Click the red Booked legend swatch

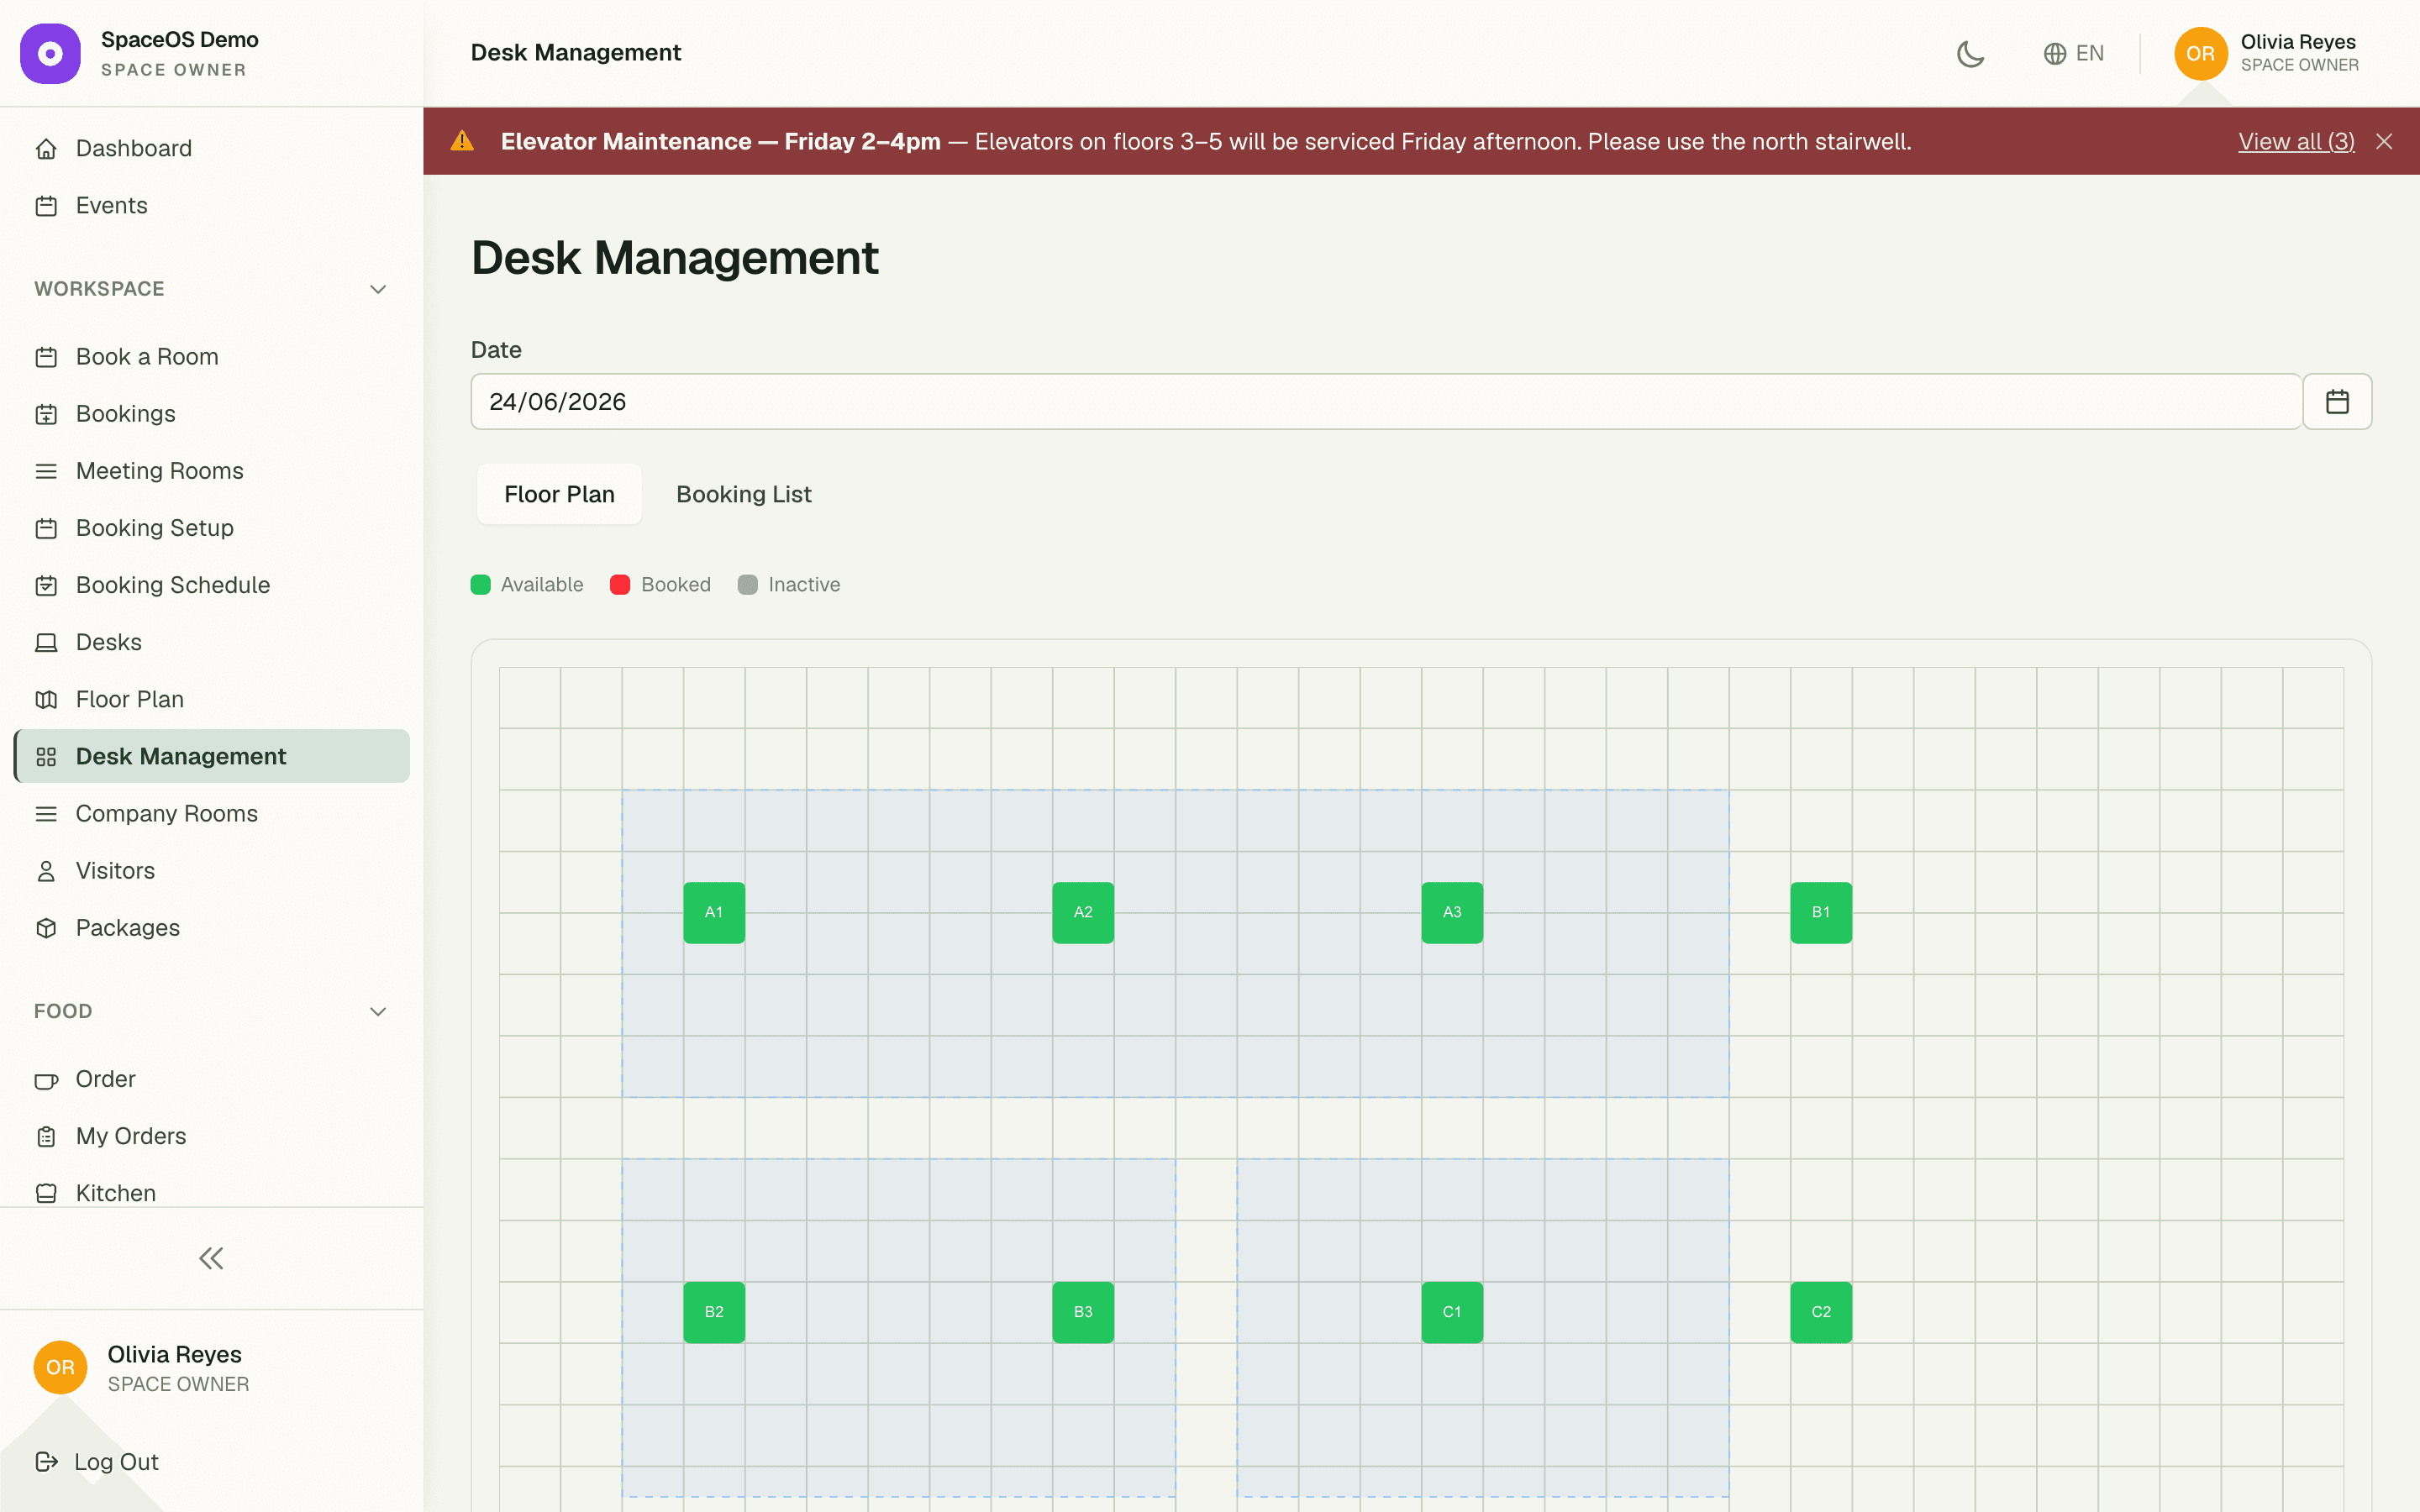click(x=620, y=585)
